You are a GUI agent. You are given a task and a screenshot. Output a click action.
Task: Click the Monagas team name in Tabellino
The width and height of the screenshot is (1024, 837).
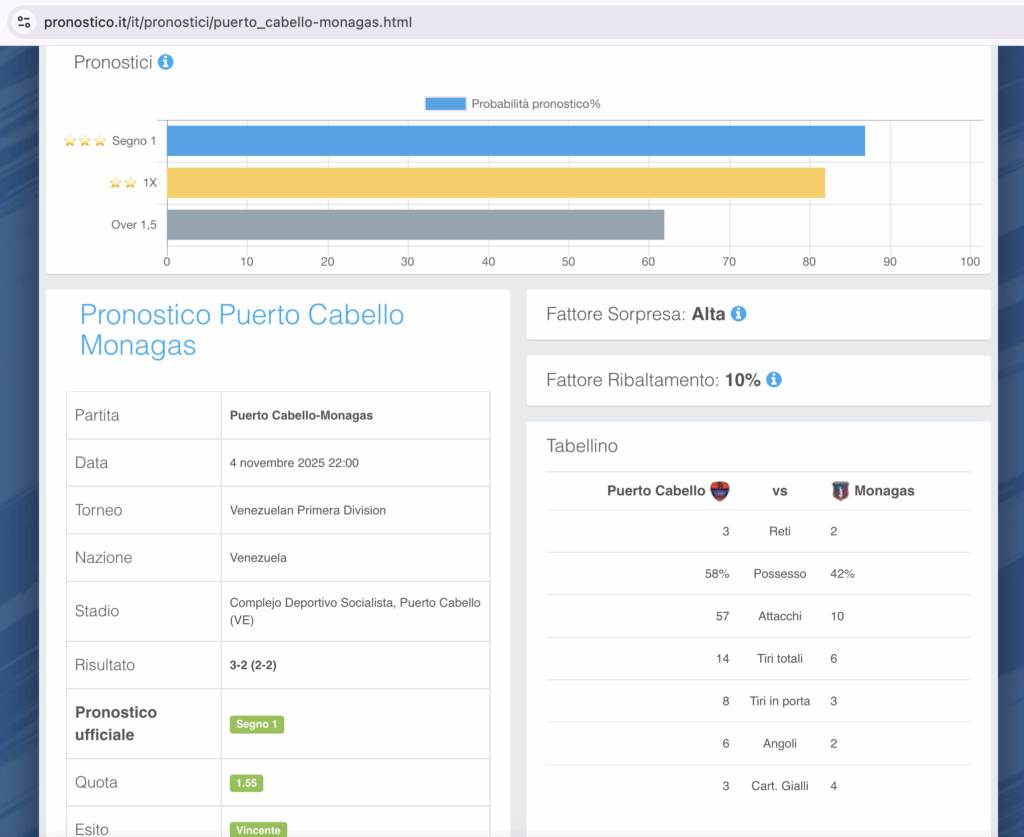(x=884, y=491)
